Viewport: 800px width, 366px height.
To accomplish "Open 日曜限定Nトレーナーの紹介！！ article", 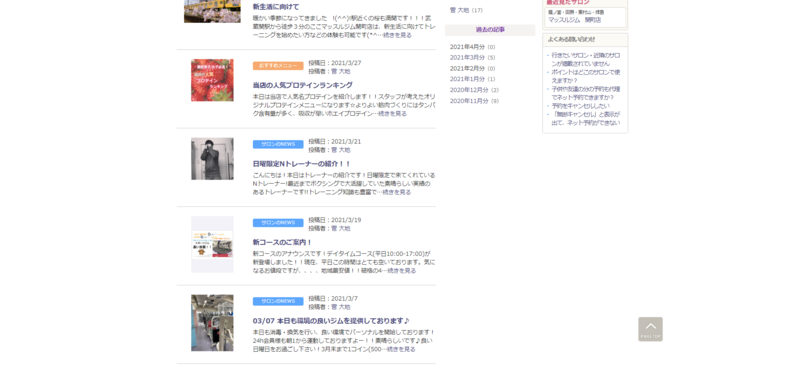I will click(x=302, y=164).
